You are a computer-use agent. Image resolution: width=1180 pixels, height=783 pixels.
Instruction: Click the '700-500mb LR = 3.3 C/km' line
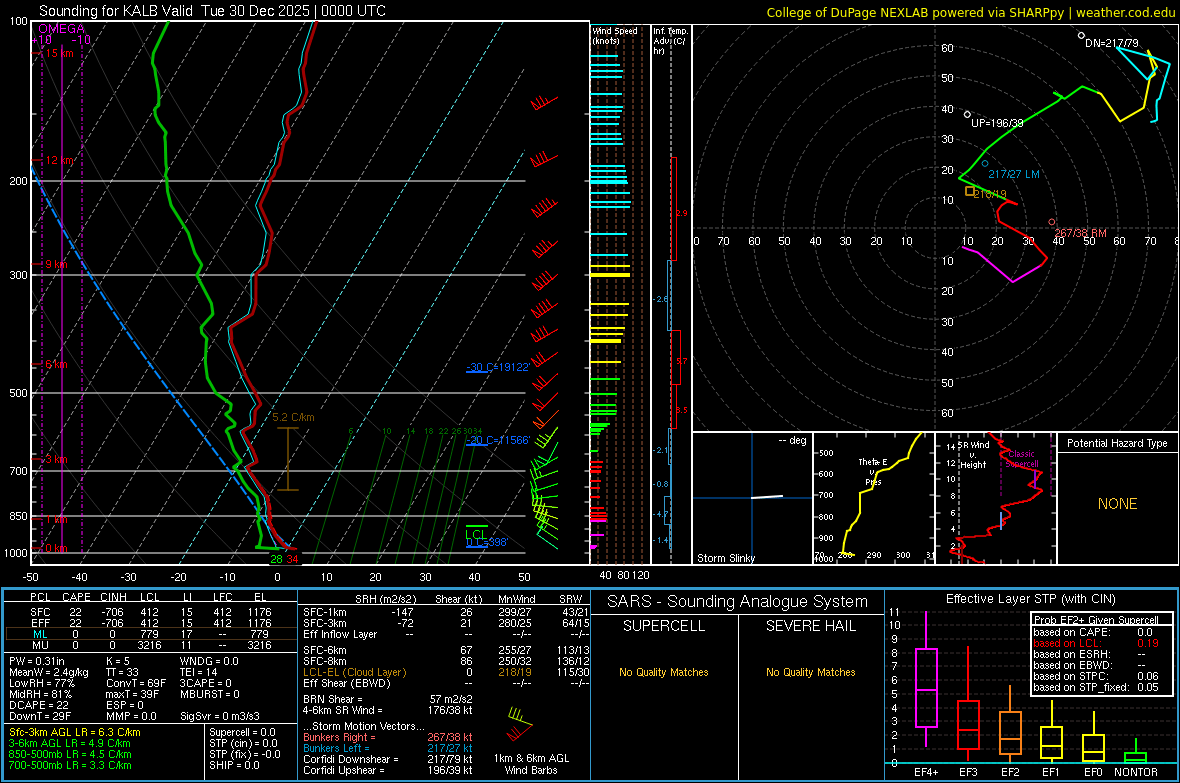[70, 765]
